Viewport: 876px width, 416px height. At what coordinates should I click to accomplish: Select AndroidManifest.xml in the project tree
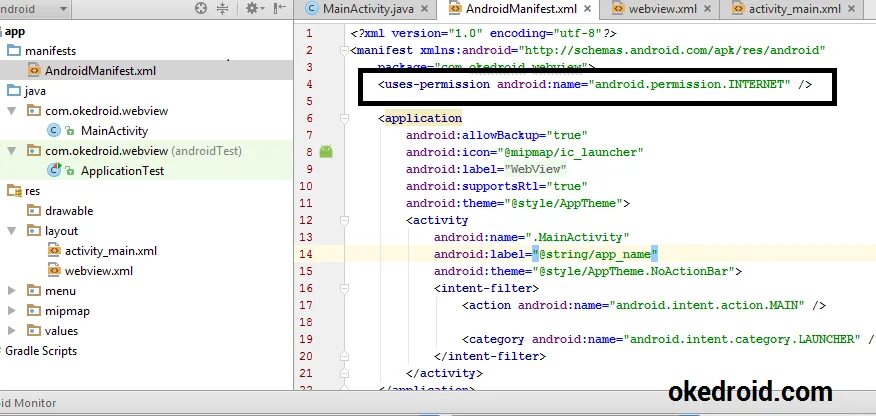101,71
